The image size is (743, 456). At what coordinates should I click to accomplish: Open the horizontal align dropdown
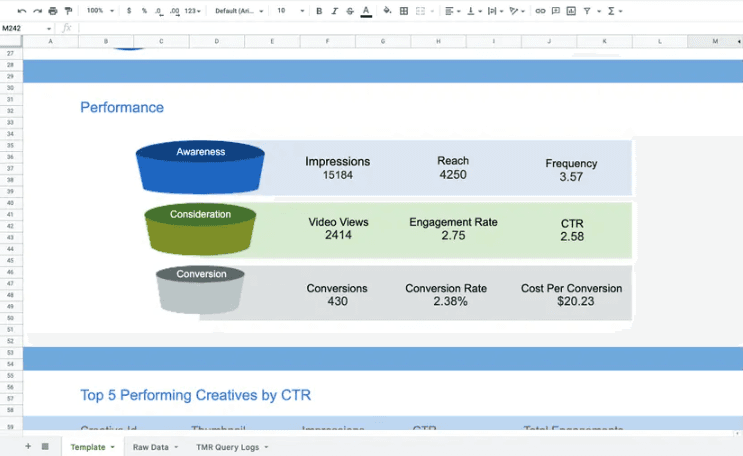point(453,11)
